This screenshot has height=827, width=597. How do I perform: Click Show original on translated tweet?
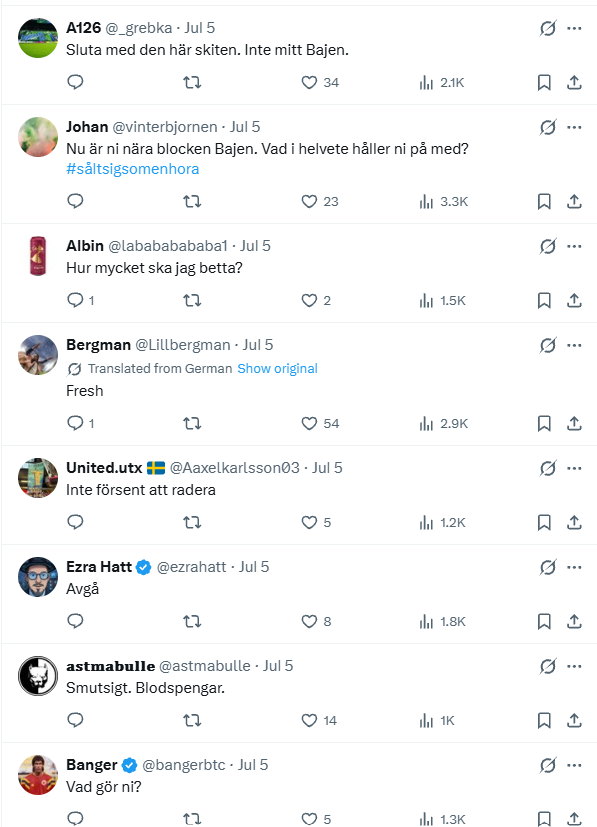(x=277, y=368)
